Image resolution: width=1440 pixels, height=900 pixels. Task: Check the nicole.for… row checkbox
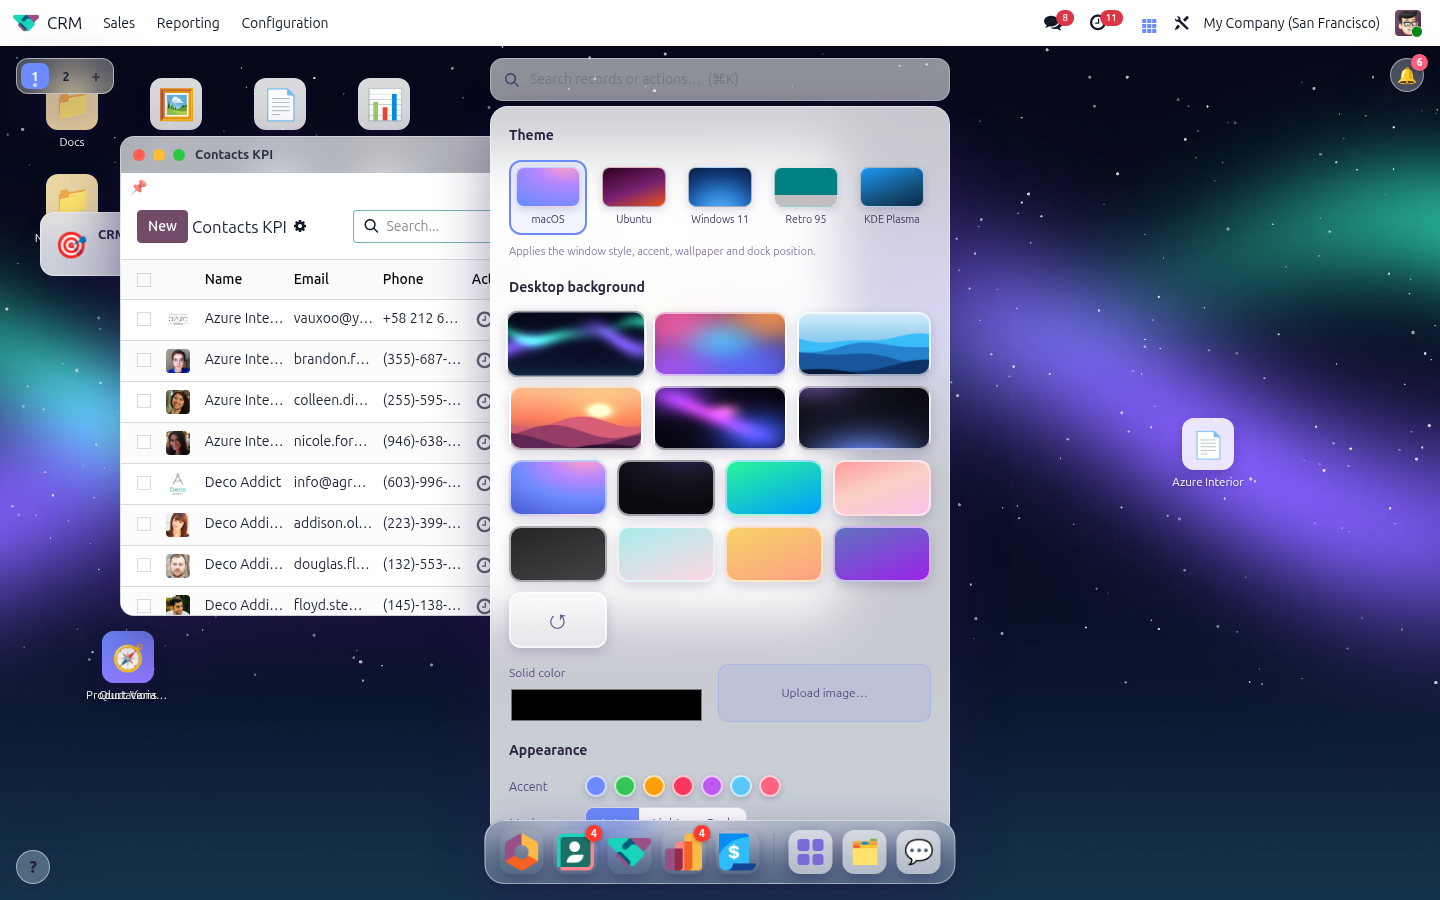tap(144, 442)
